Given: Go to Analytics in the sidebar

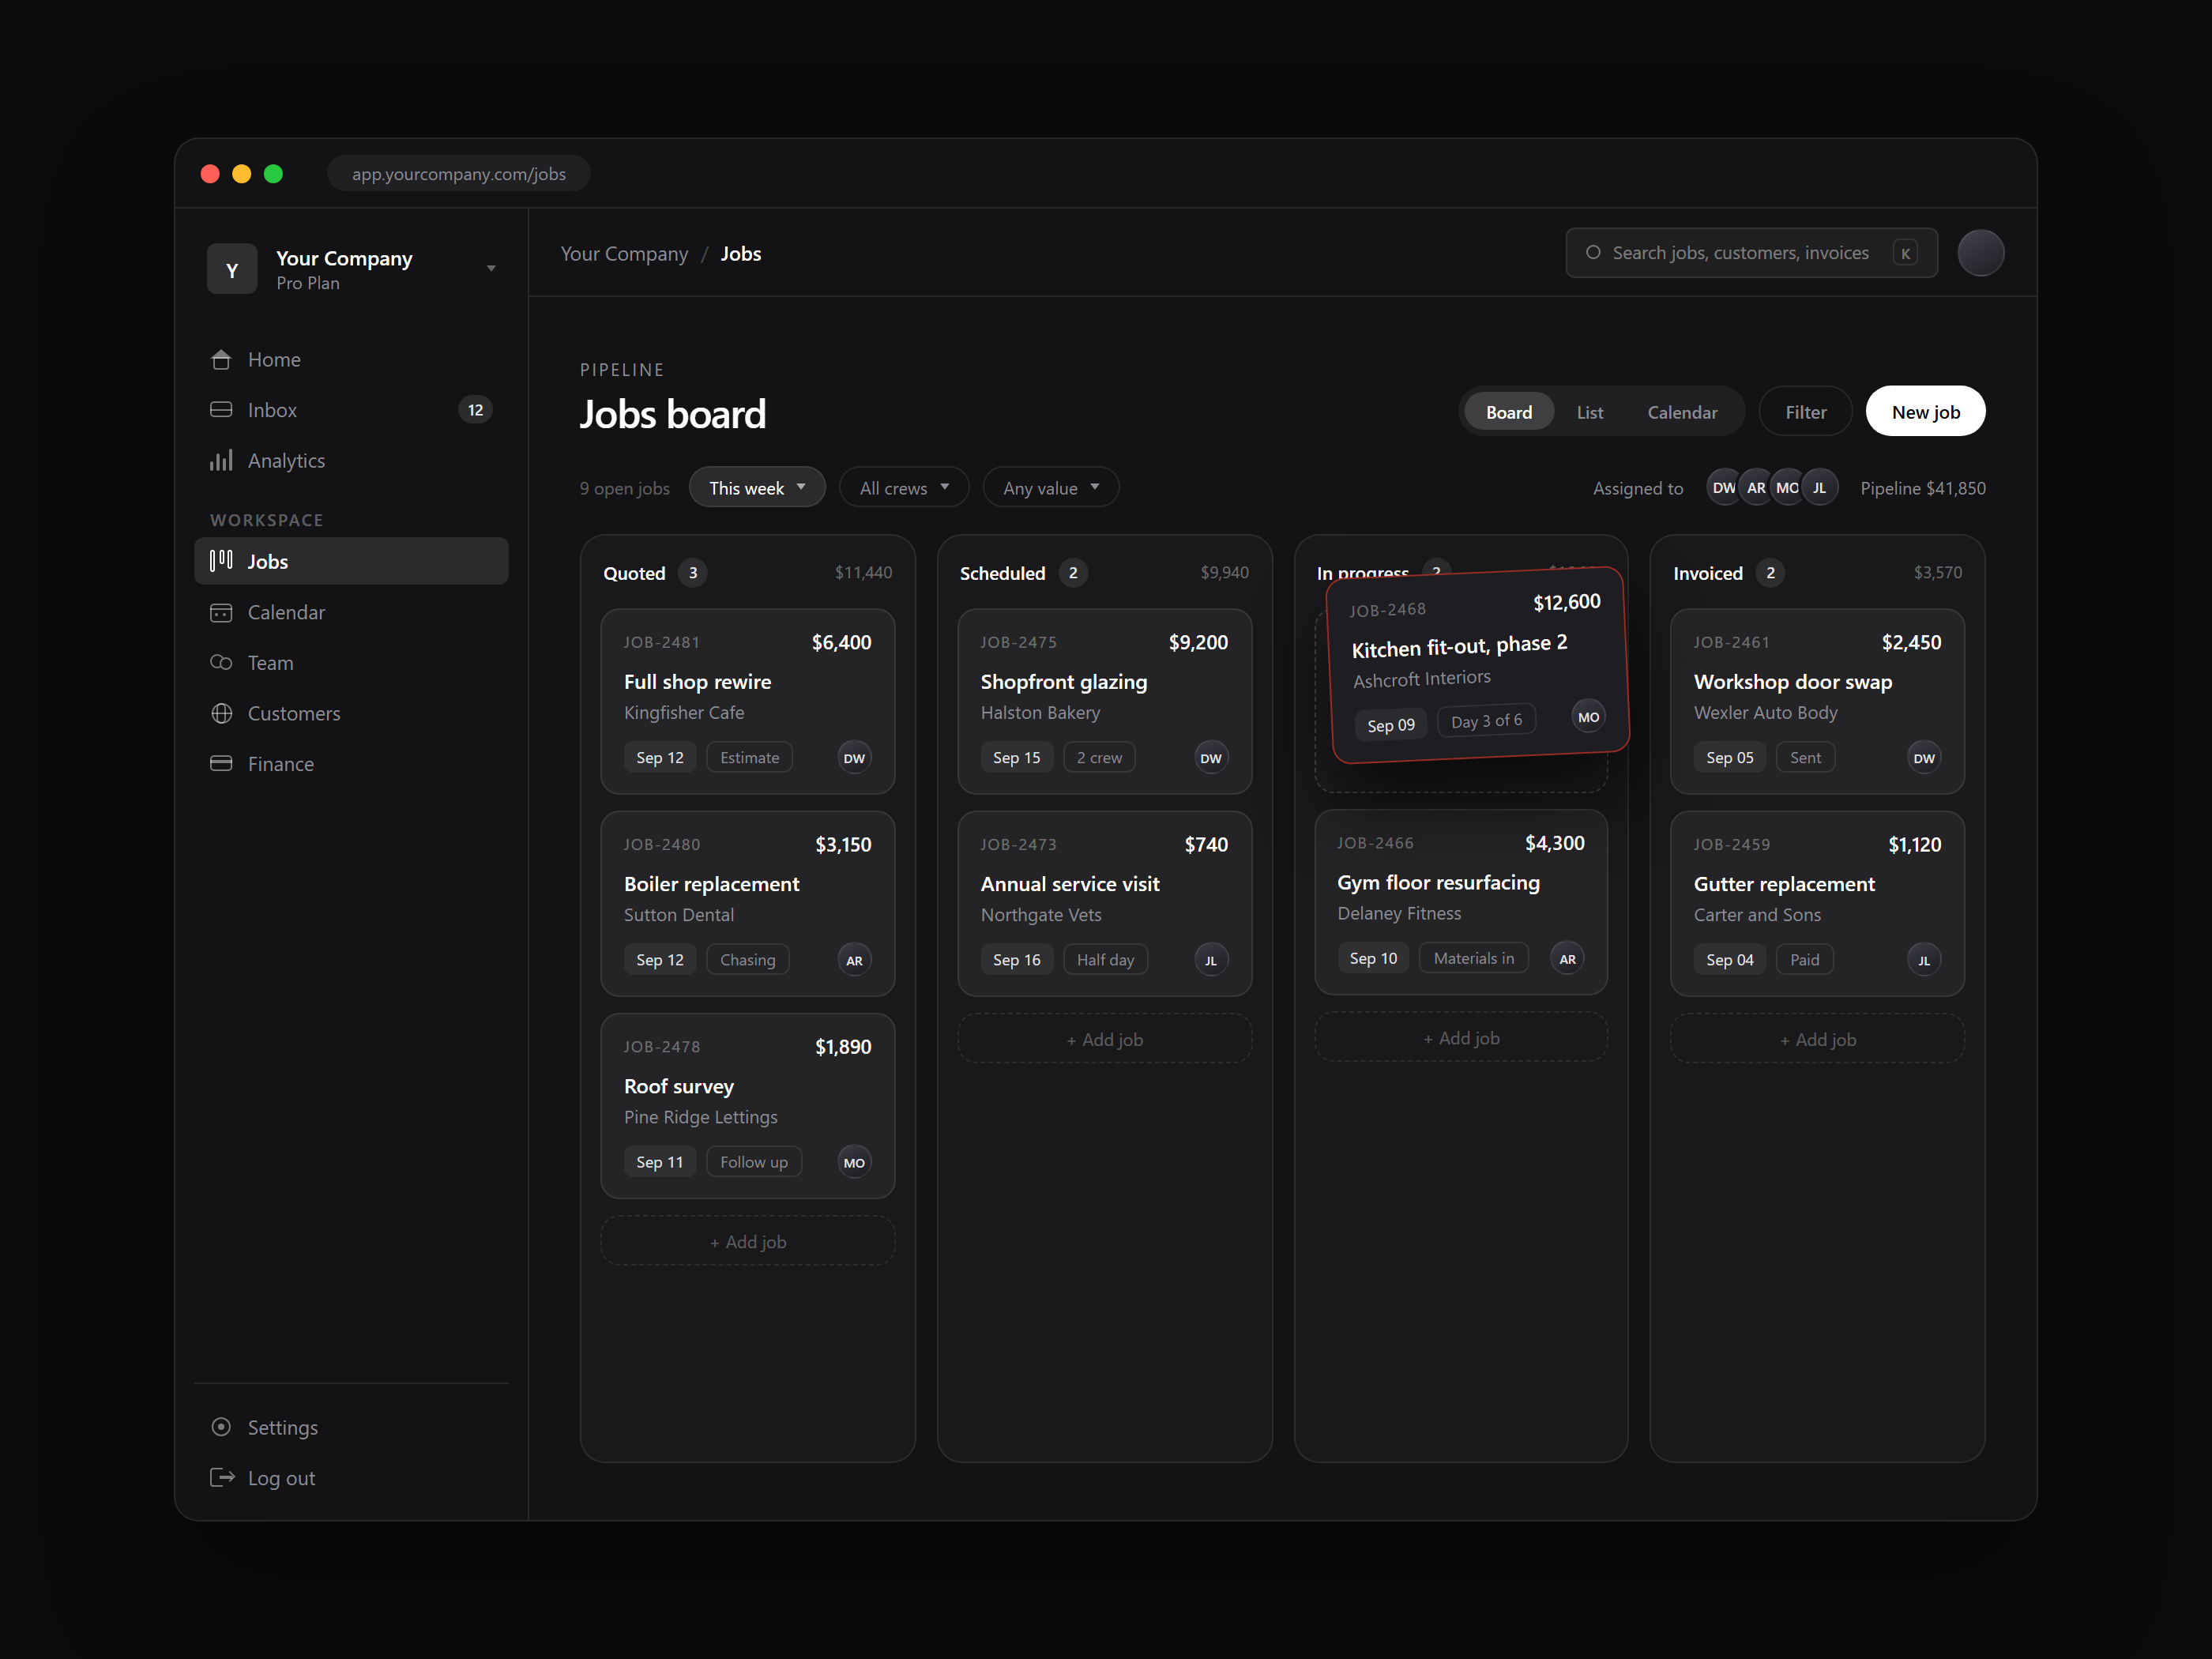Looking at the screenshot, I should 351,461.
